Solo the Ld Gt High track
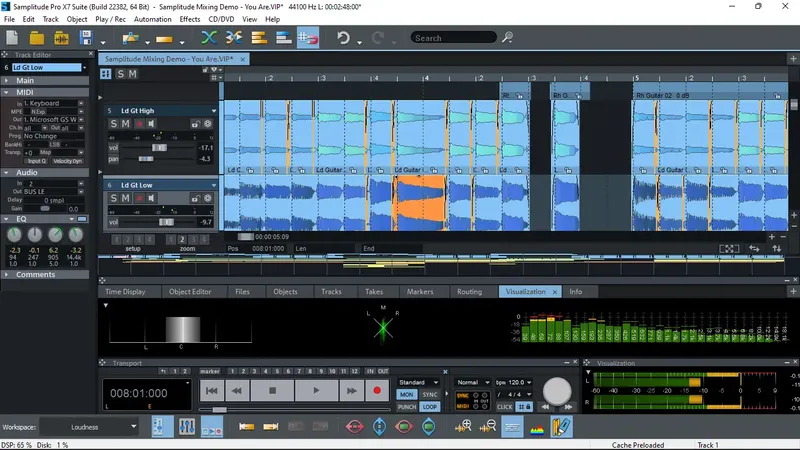Image resolution: width=800 pixels, height=450 pixels. (113, 124)
